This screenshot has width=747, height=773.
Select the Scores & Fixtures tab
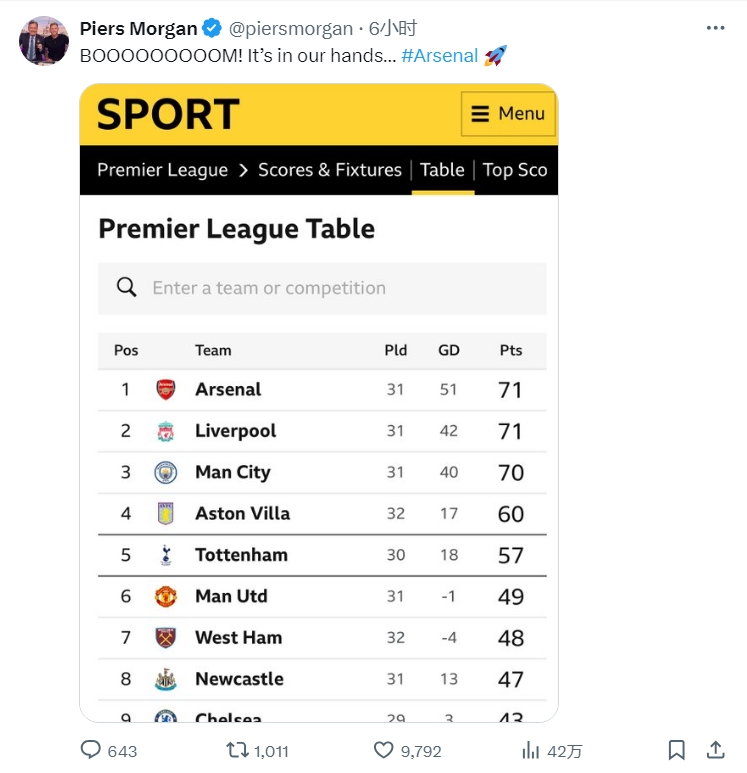(329, 170)
